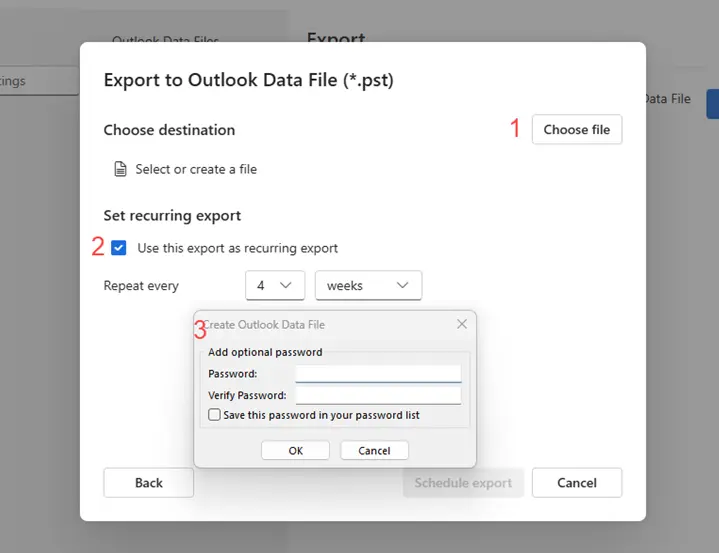Click the Choose destination heading
The height and width of the screenshot is (553, 719).
[169, 130]
